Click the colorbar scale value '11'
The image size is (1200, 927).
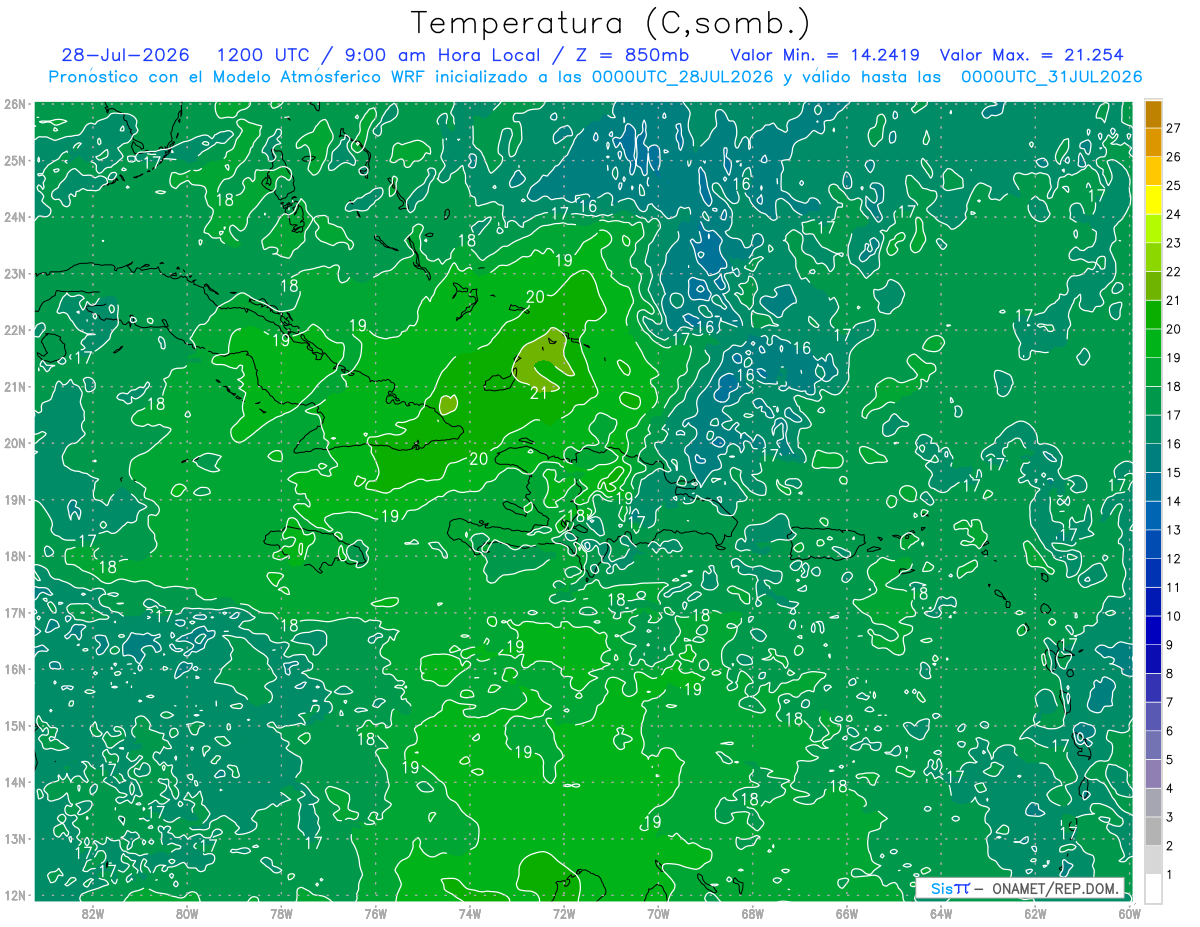(x=1174, y=588)
